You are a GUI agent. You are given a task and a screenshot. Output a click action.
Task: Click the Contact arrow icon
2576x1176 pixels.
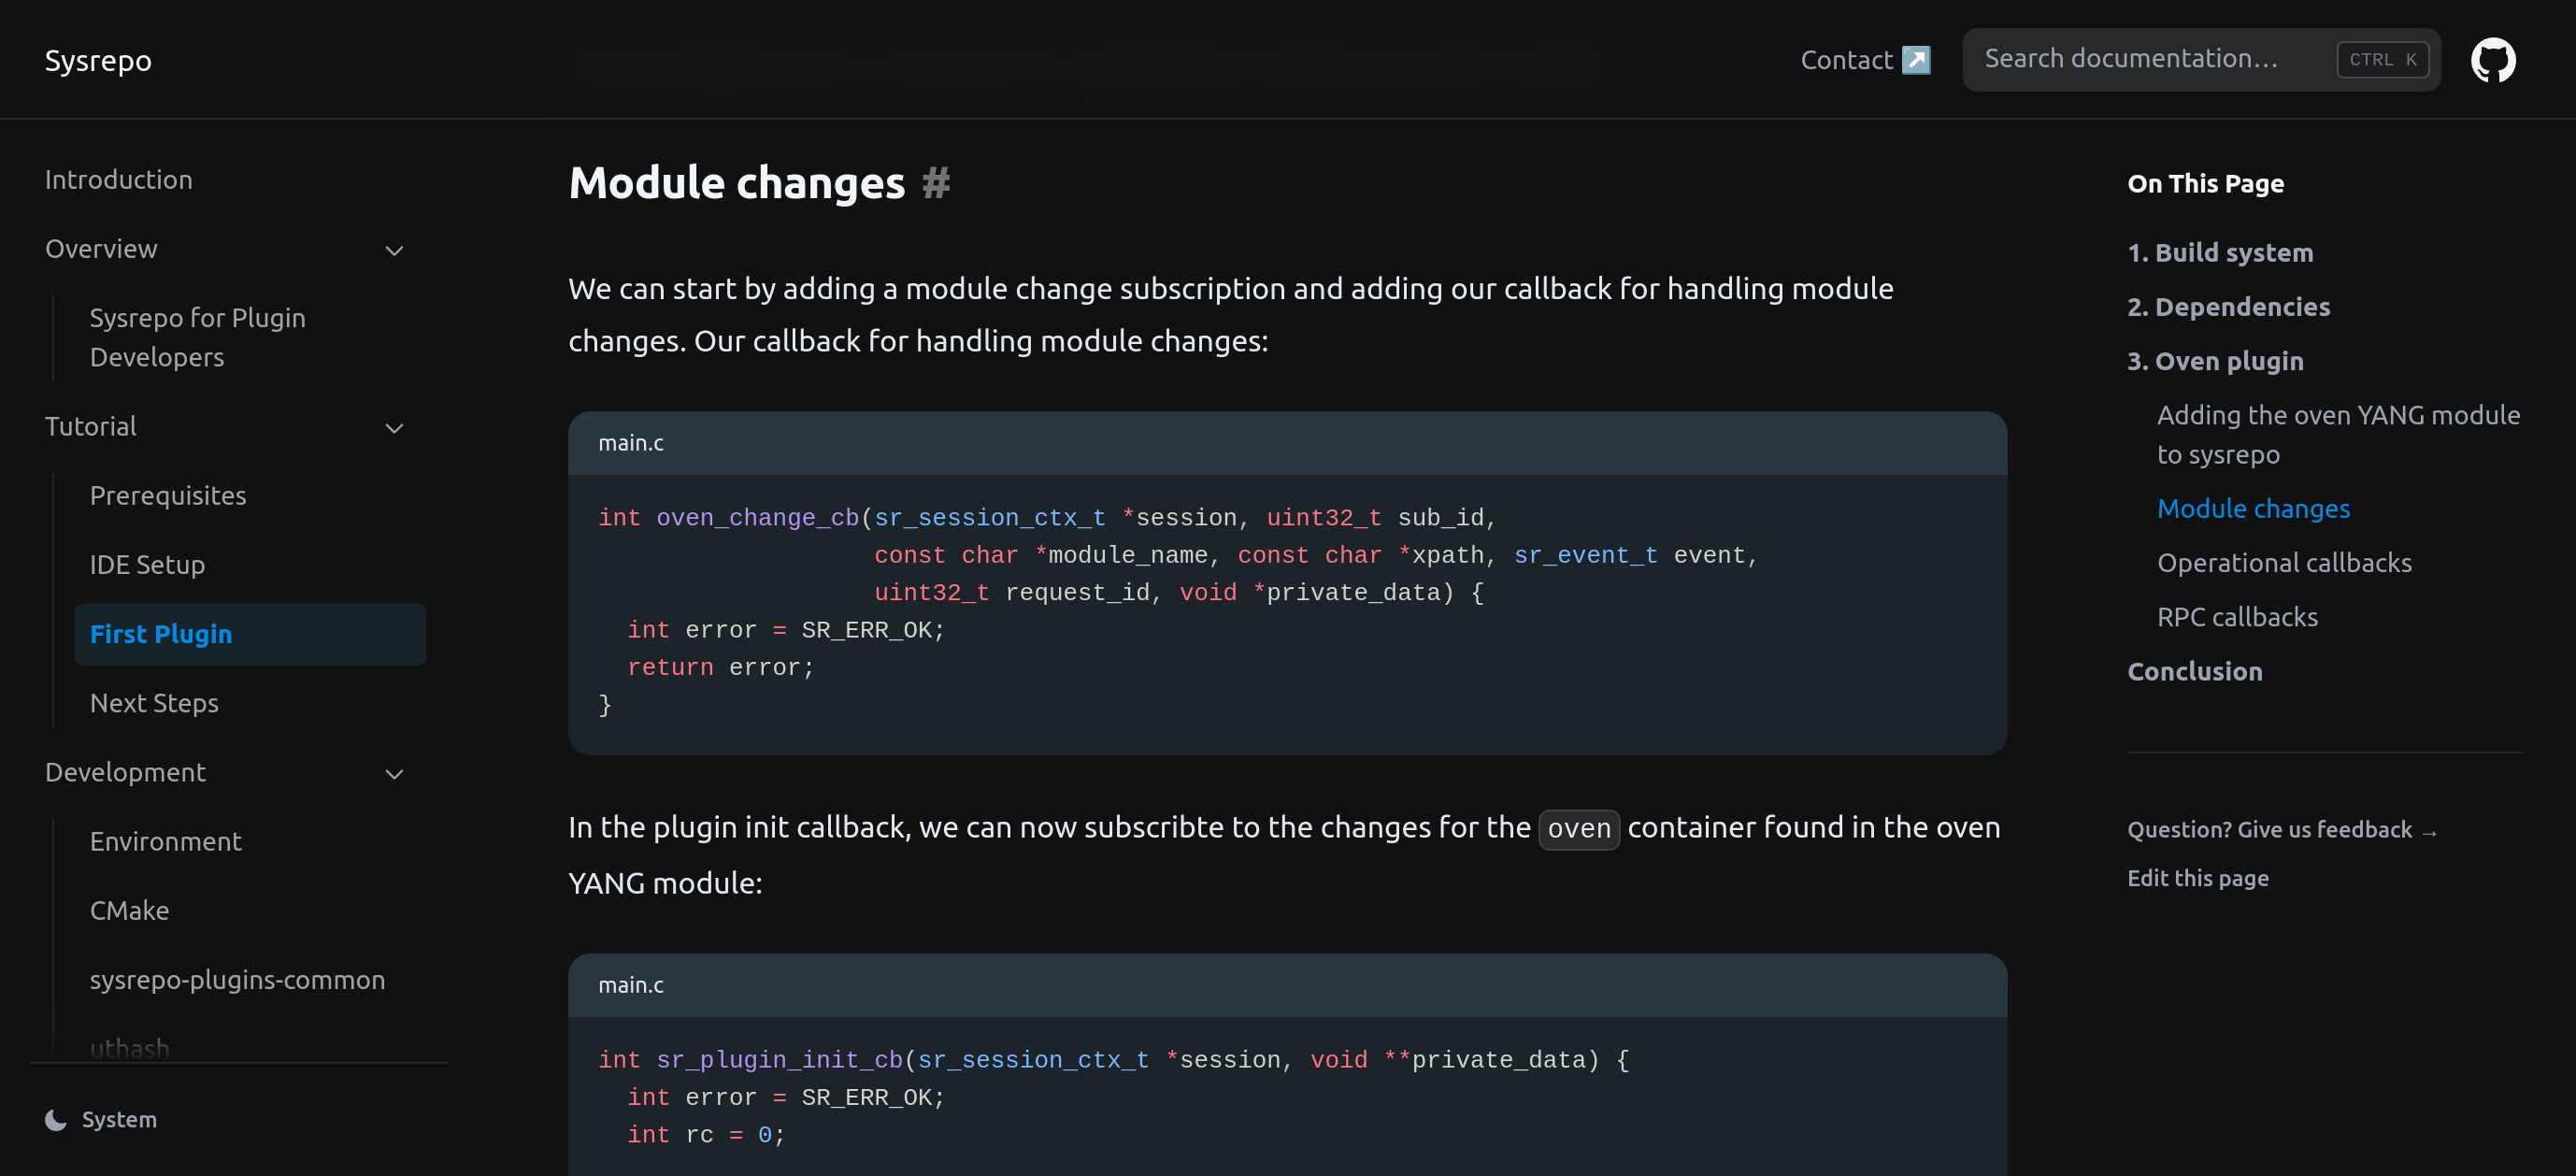(1915, 60)
